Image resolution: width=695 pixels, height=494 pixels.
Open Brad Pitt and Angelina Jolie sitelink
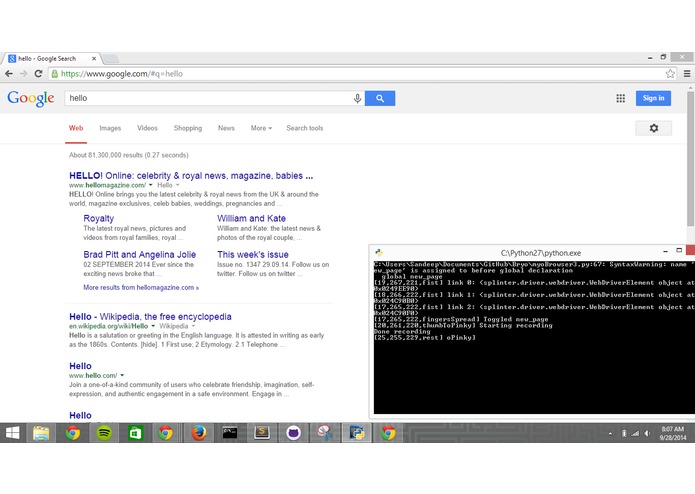point(140,255)
